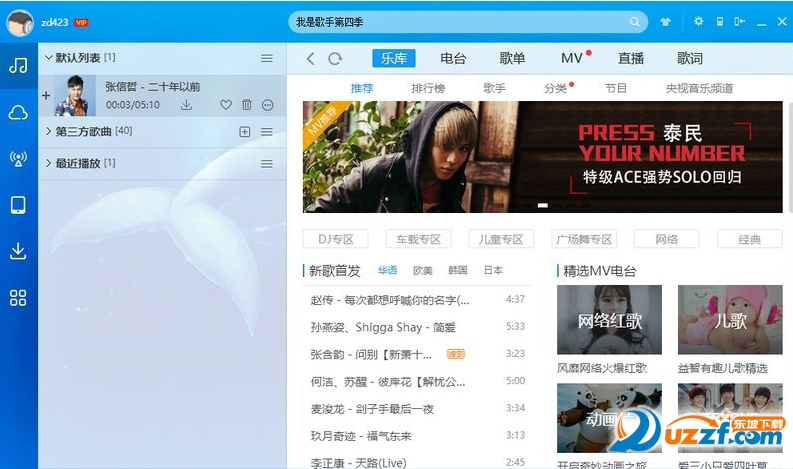Click the user avatar zd423

pyautogui.click(x=20, y=22)
